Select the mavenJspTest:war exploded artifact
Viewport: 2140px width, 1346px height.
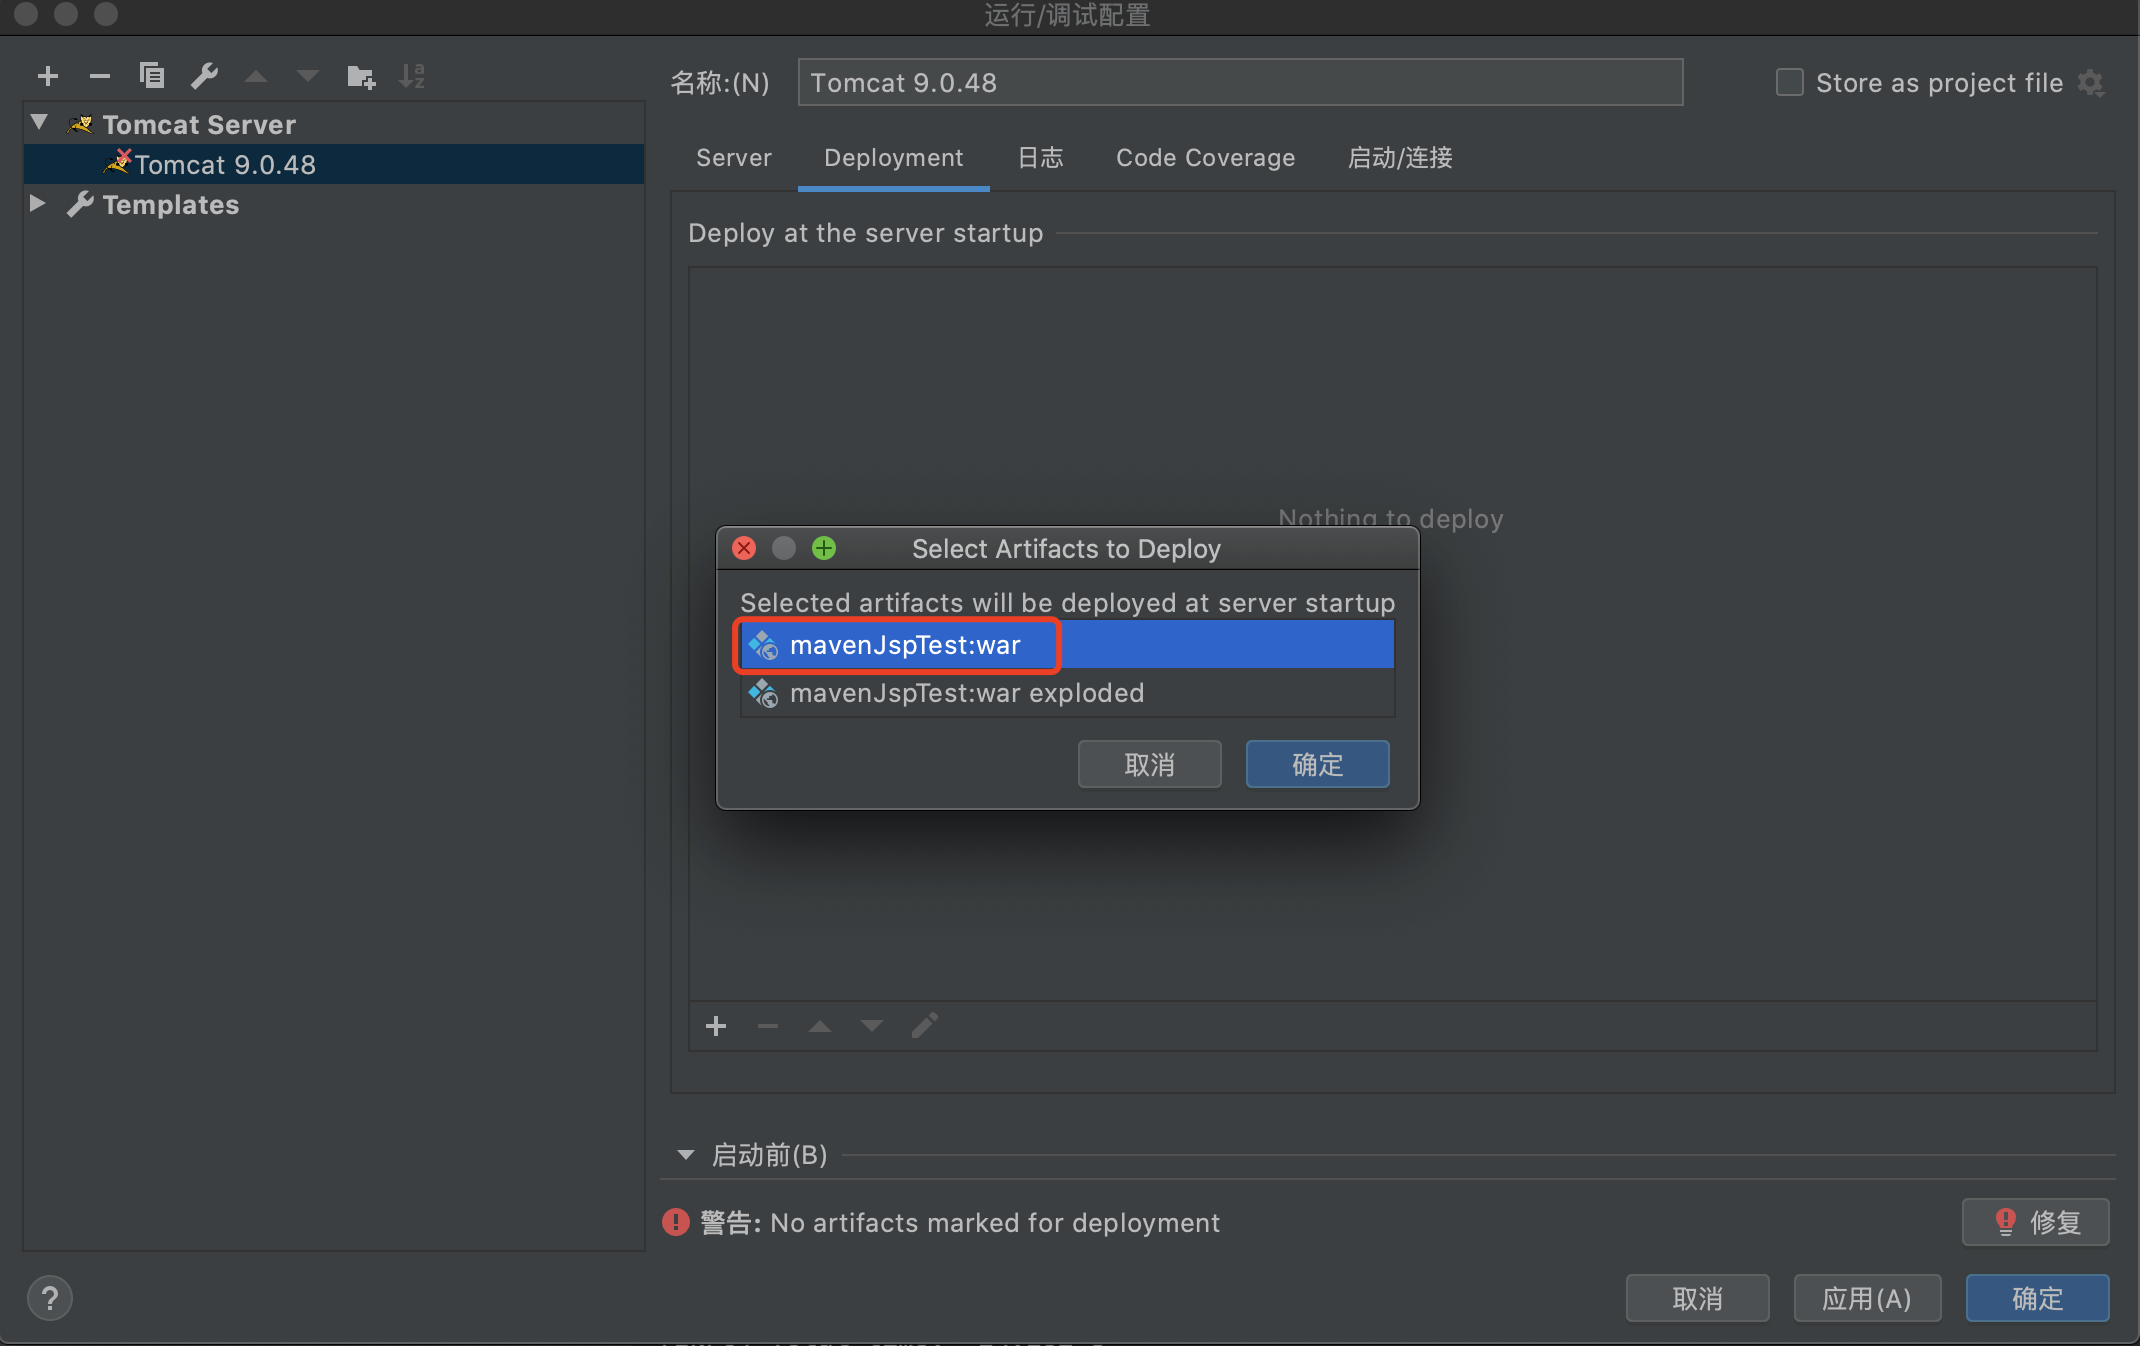(1067, 693)
